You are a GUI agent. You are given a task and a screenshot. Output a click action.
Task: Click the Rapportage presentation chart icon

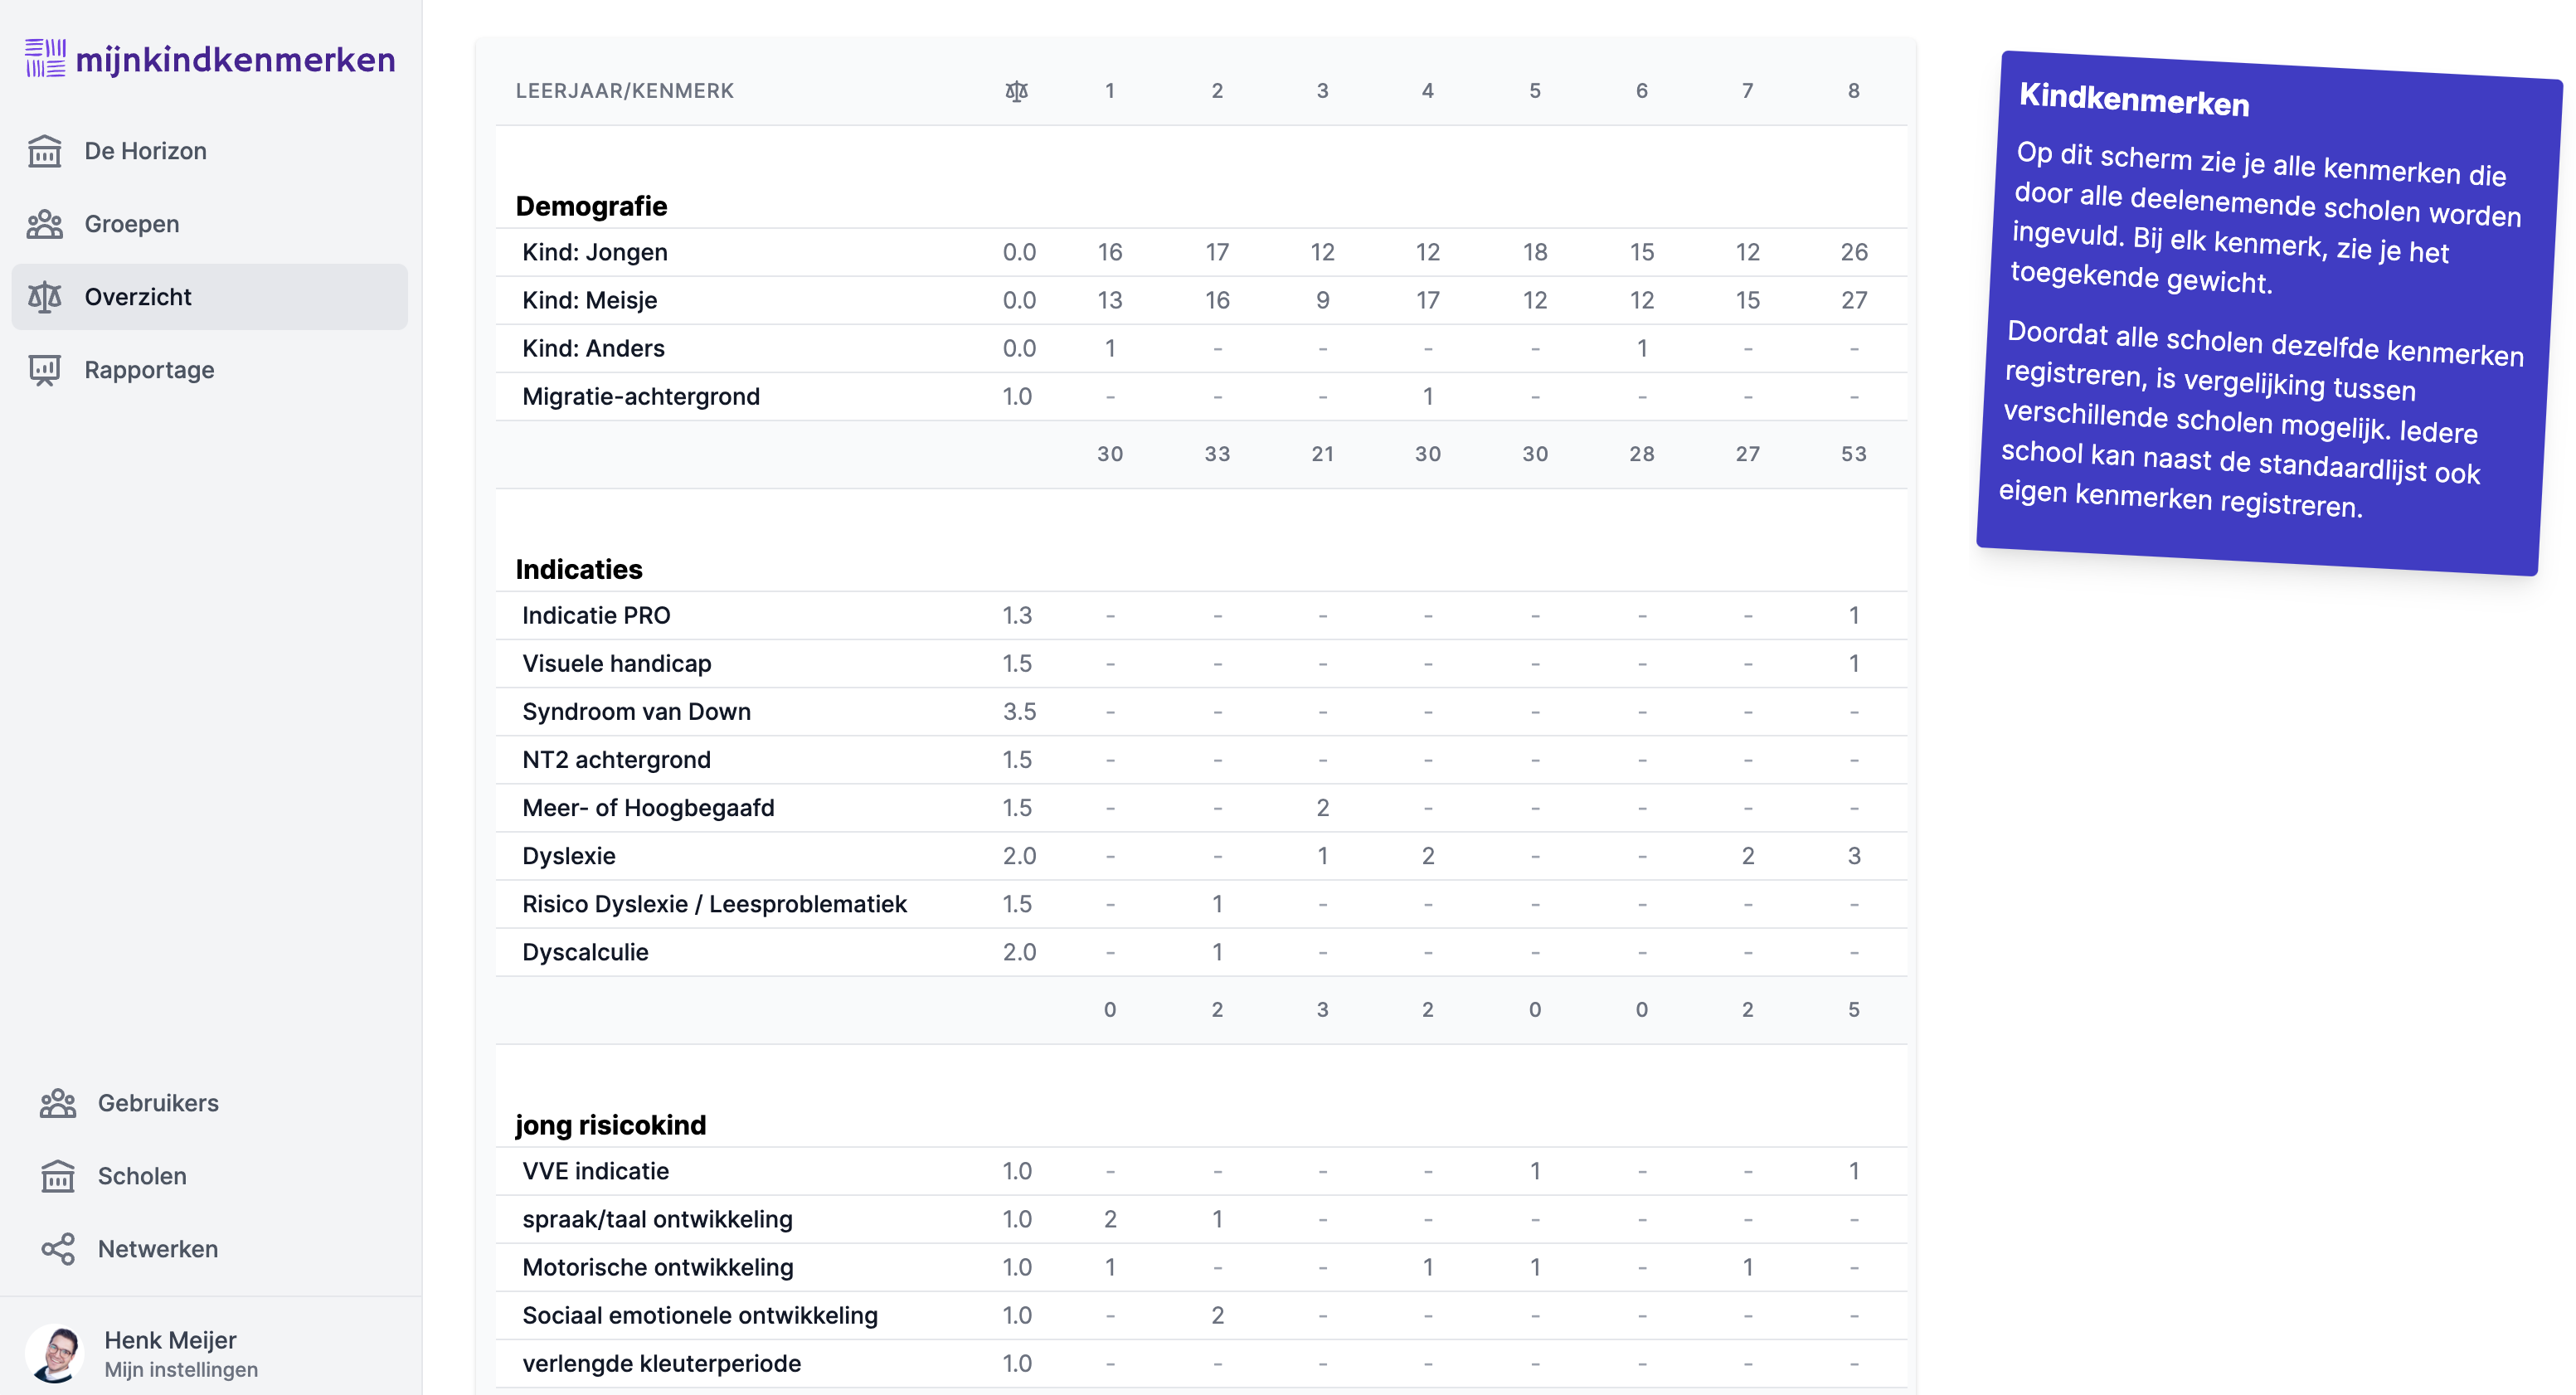[45, 370]
